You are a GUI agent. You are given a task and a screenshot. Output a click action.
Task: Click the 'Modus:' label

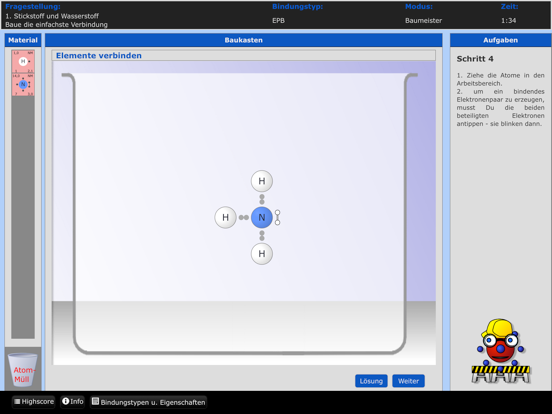point(419,6)
